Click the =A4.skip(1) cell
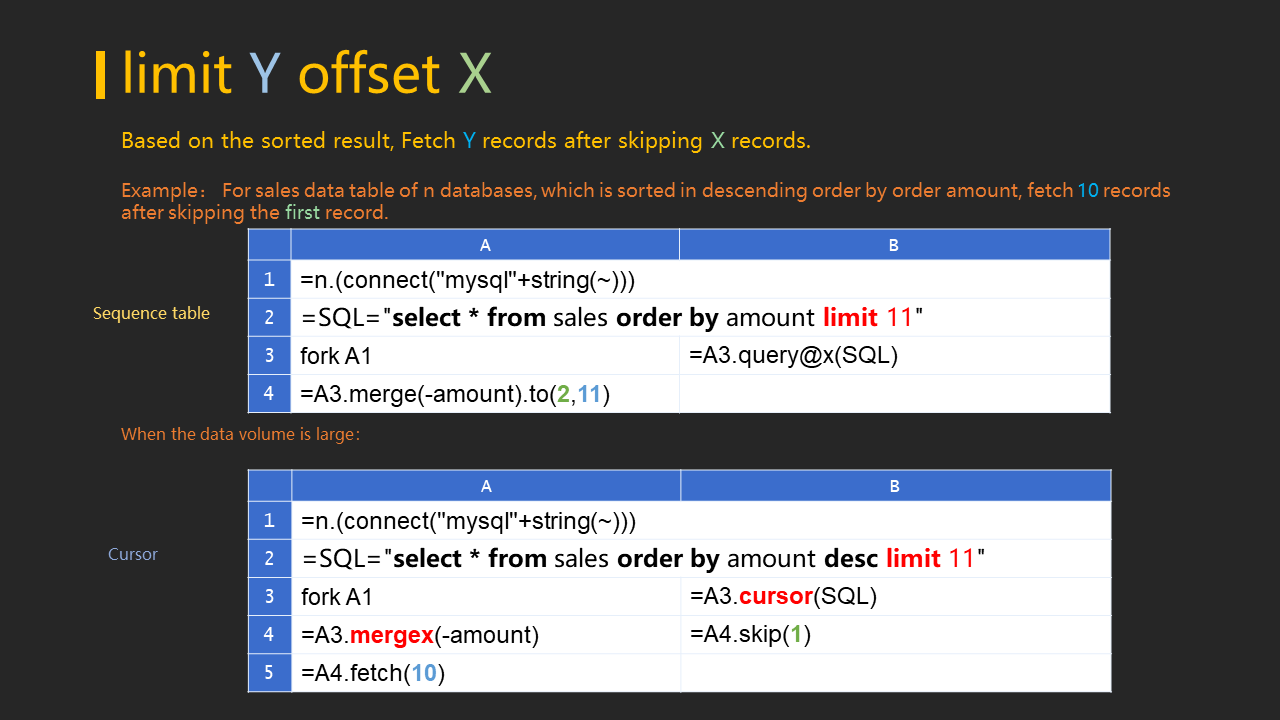This screenshot has width=1280, height=720. (895, 635)
